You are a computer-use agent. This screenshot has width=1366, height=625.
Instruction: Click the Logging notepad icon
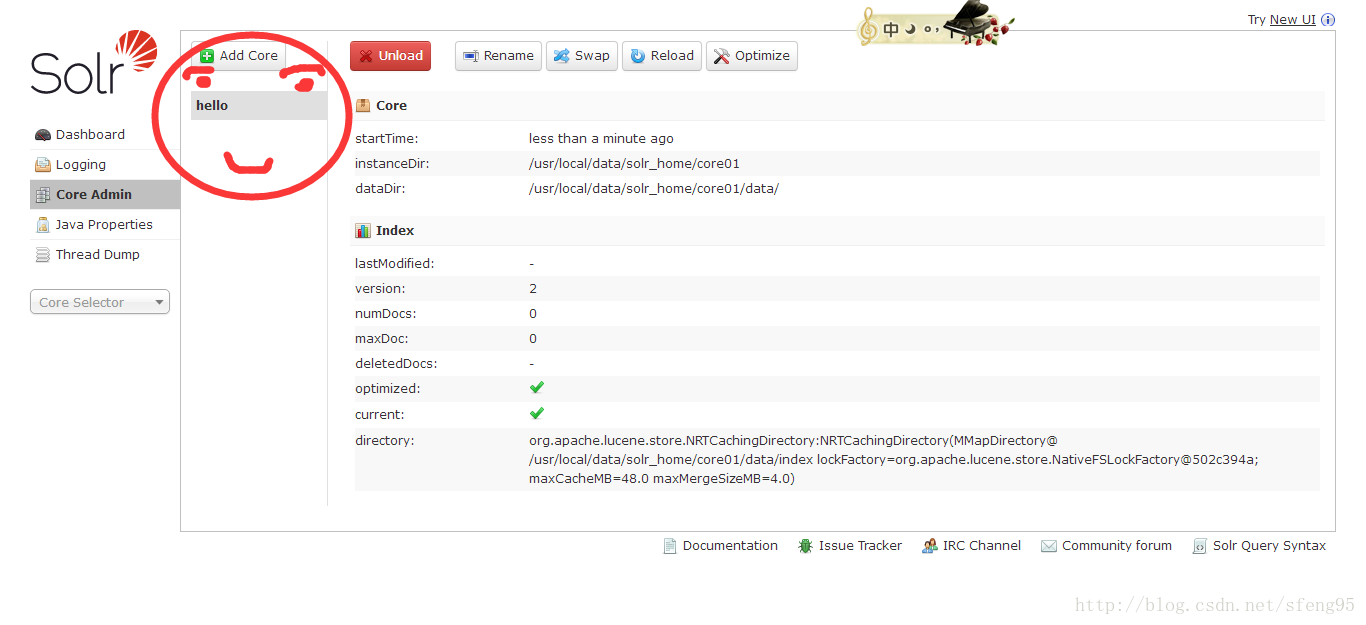43,165
